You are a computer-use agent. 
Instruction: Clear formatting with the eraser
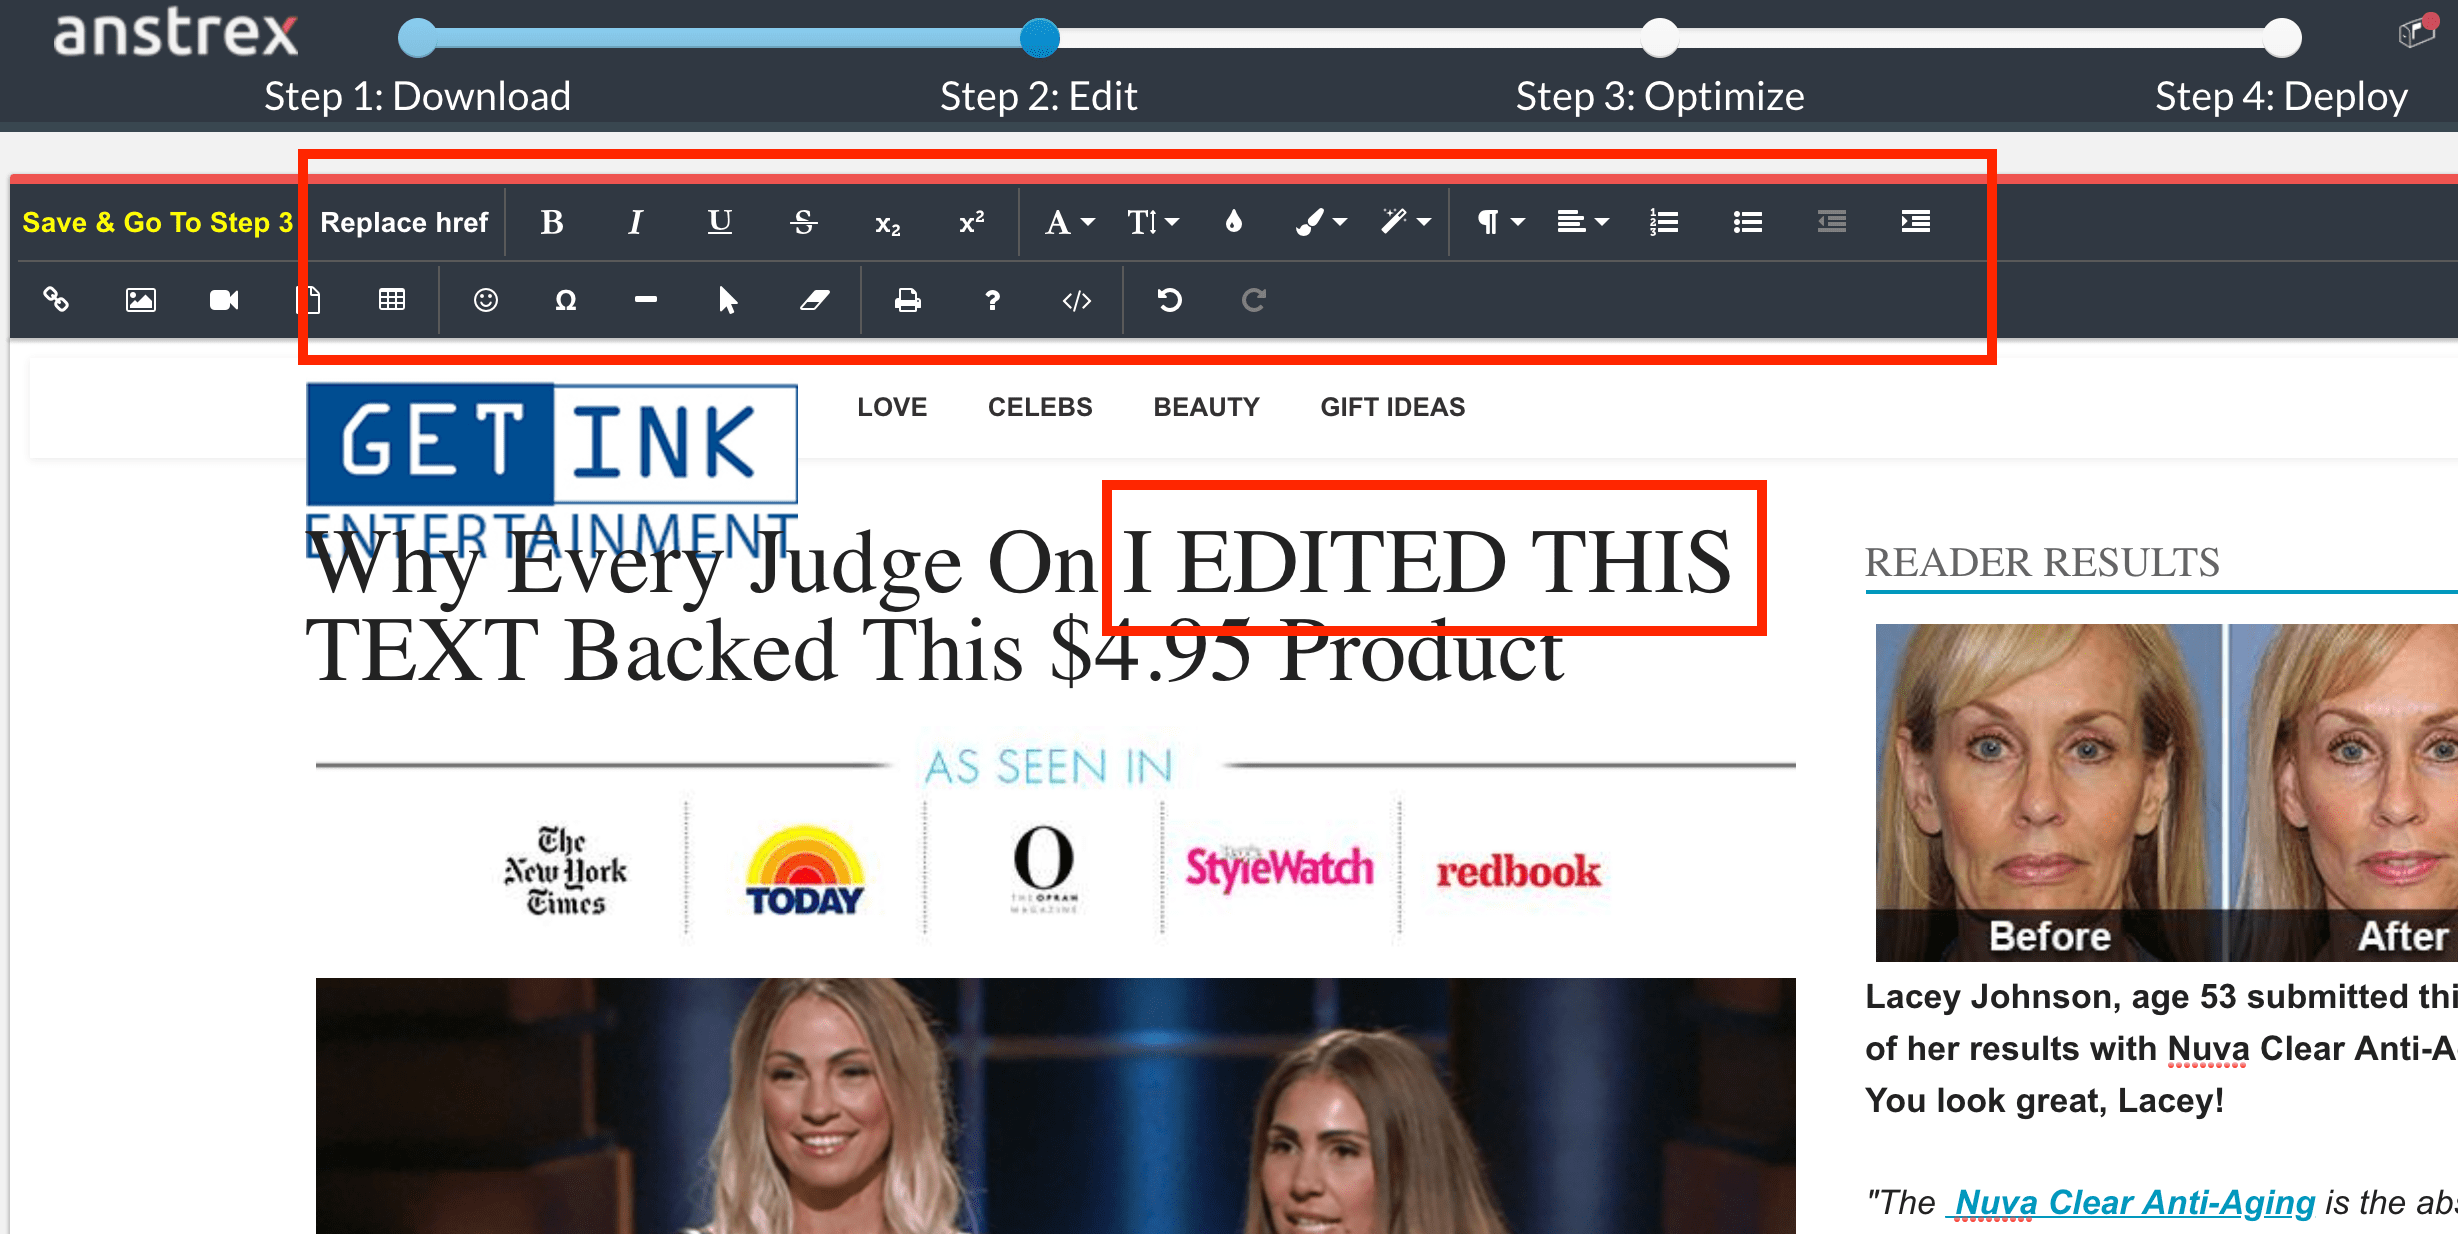coord(815,300)
